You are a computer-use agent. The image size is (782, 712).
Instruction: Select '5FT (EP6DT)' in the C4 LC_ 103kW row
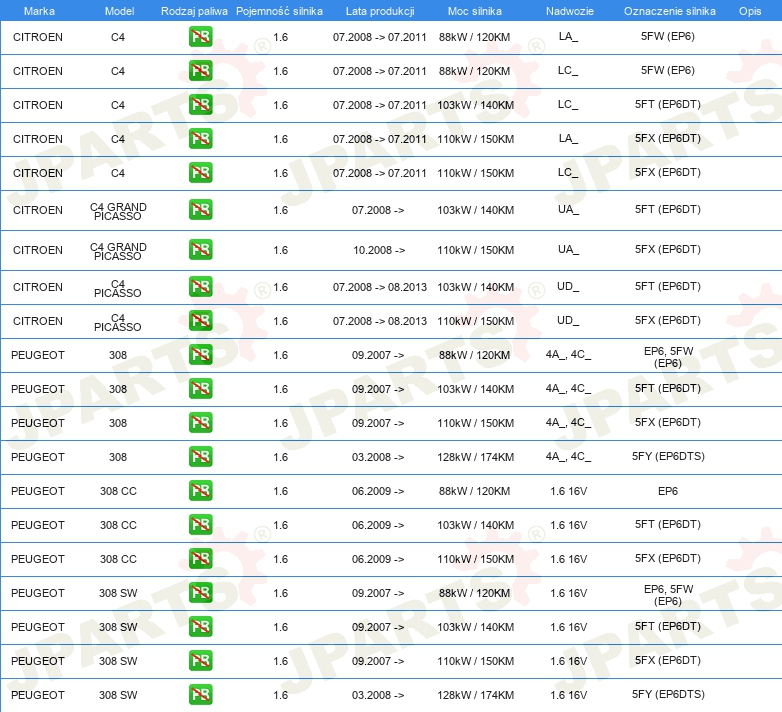tap(668, 104)
